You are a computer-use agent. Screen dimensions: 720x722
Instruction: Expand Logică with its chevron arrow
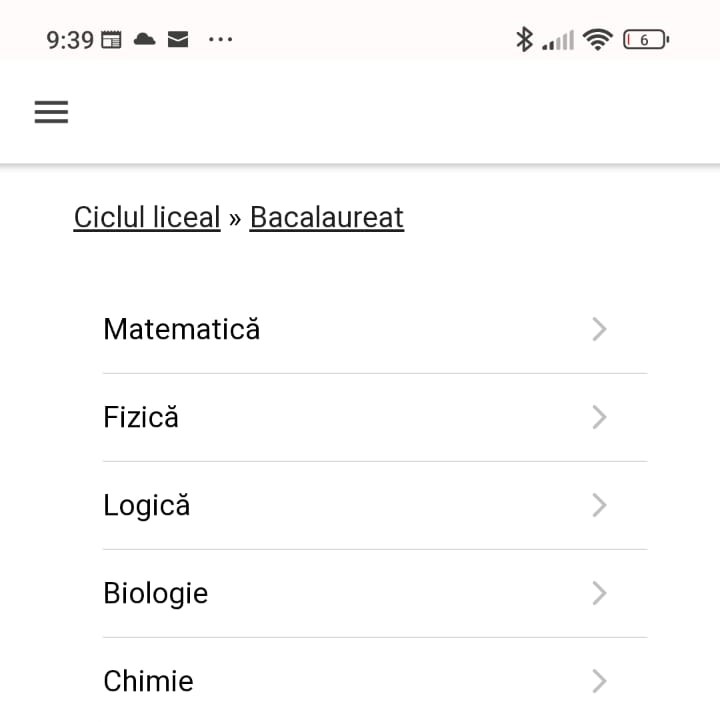pos(599,505)
